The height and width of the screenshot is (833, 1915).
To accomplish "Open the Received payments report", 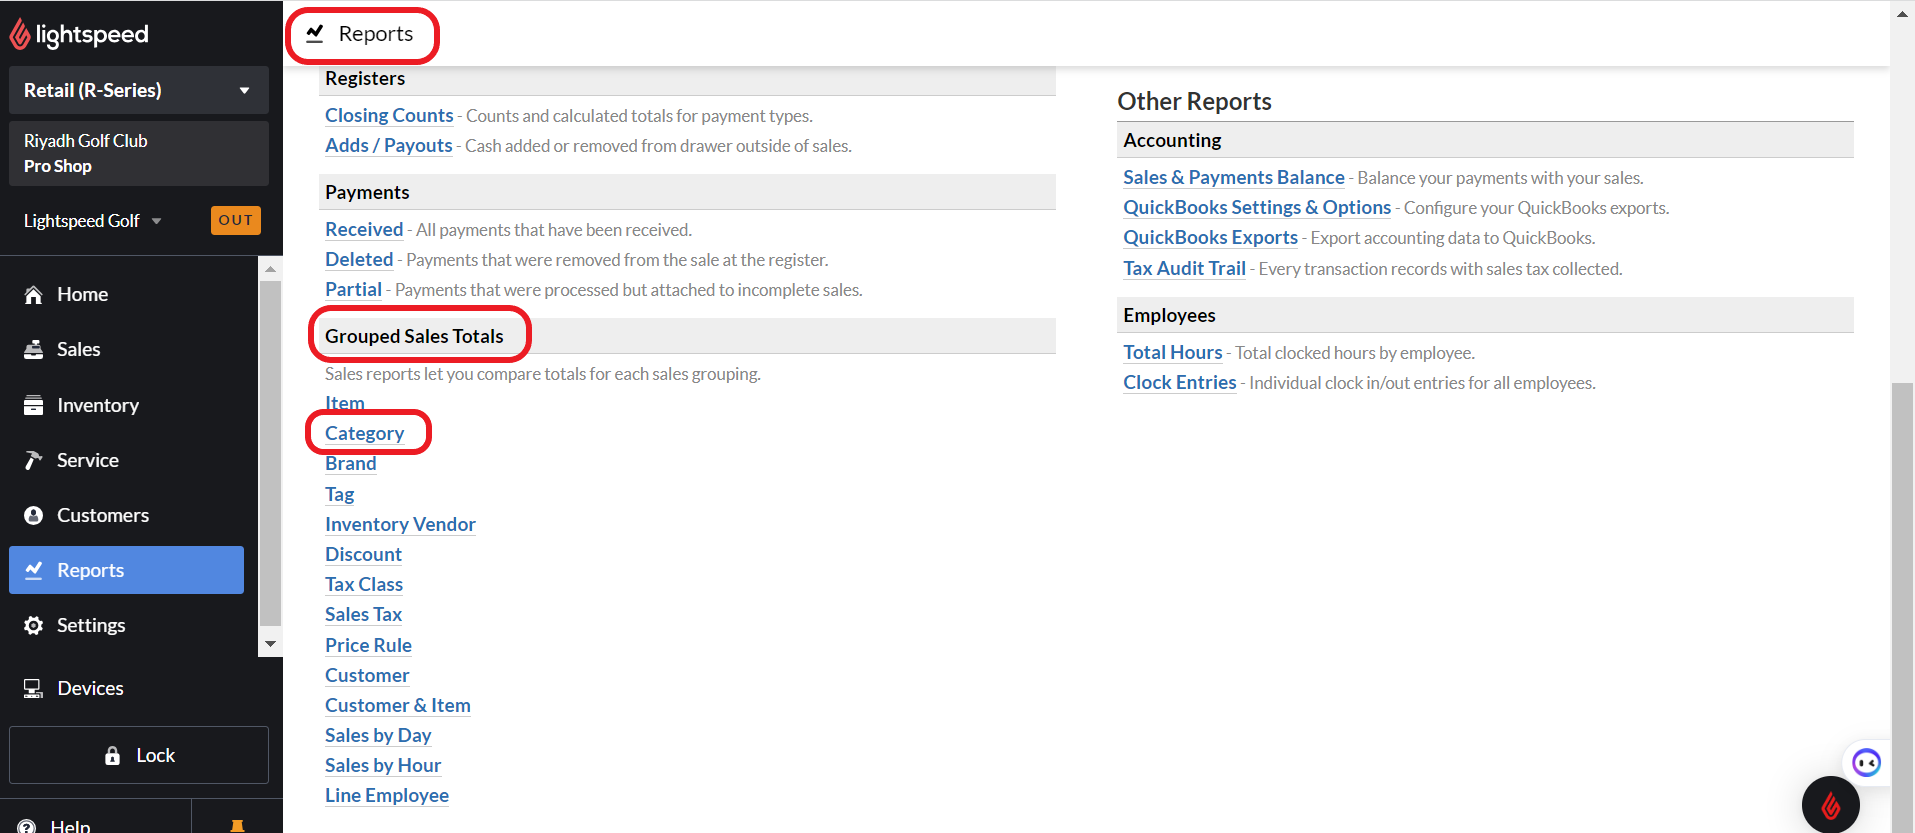I will (x=364, y=229).
